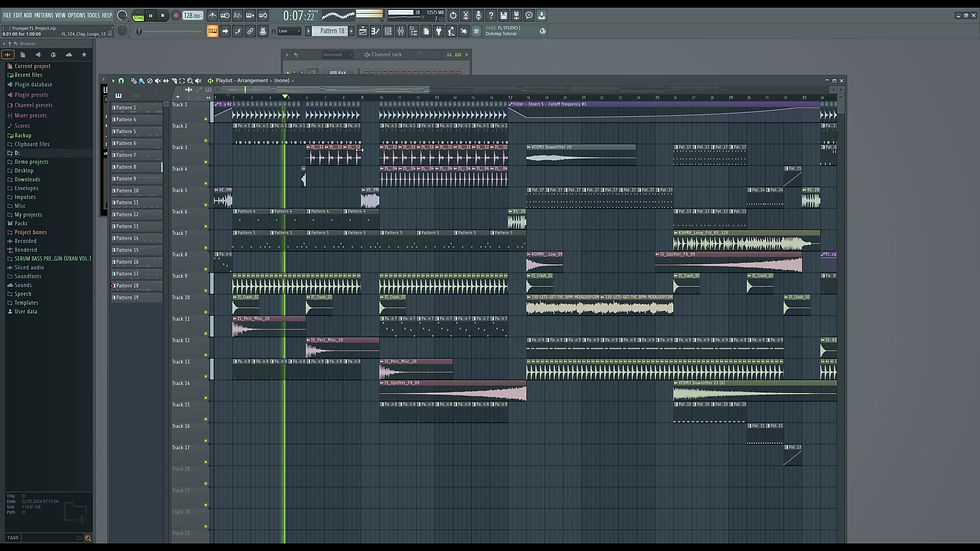Expand the Channel presets folder
980x551 pixels.
click(x=33, y=105)
